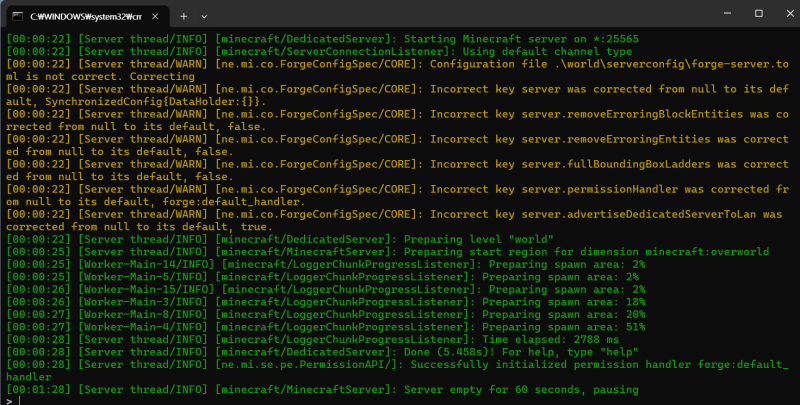Click the server.removeErroringEntities warning line
The height and width of the screenshot is (405, 800).
tap(397, 145)
